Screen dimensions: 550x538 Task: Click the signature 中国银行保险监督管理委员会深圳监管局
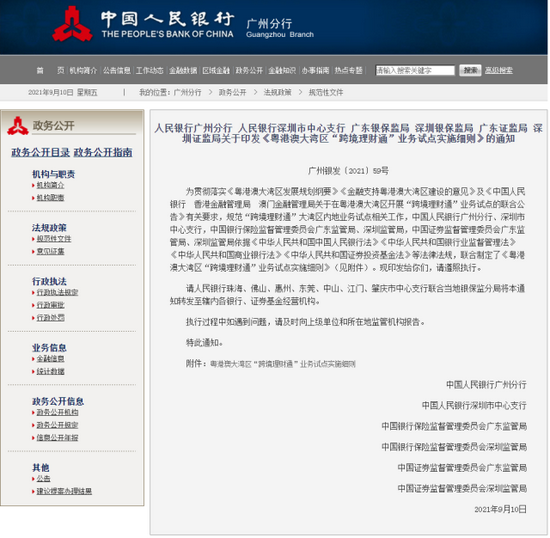tap(454, 447)
